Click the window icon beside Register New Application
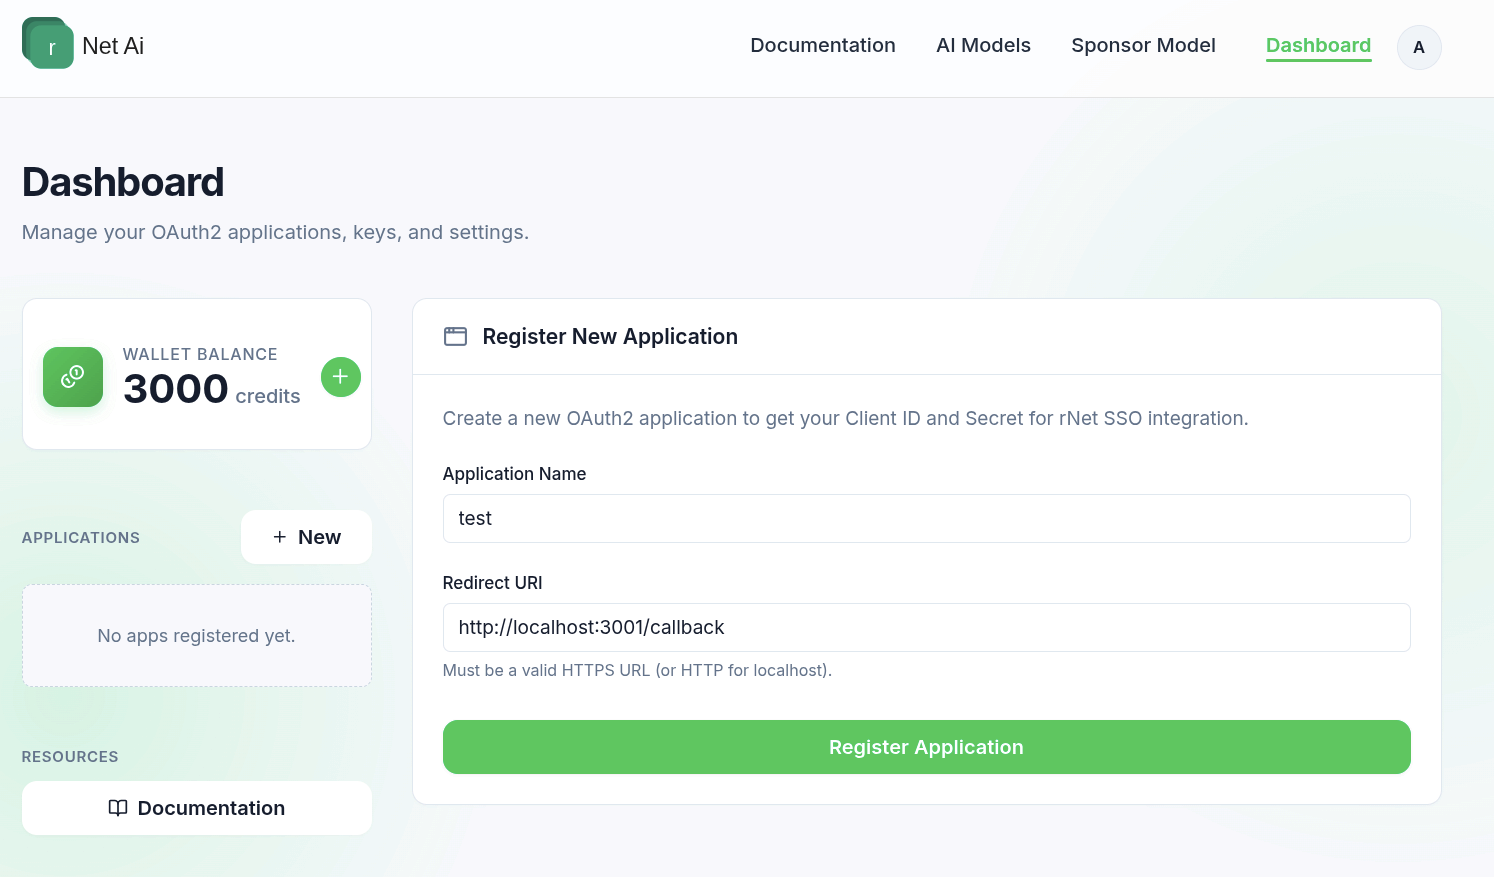The width and height of the screenshot is (1494, 877). pyautogui.click(x=455, y=337)
